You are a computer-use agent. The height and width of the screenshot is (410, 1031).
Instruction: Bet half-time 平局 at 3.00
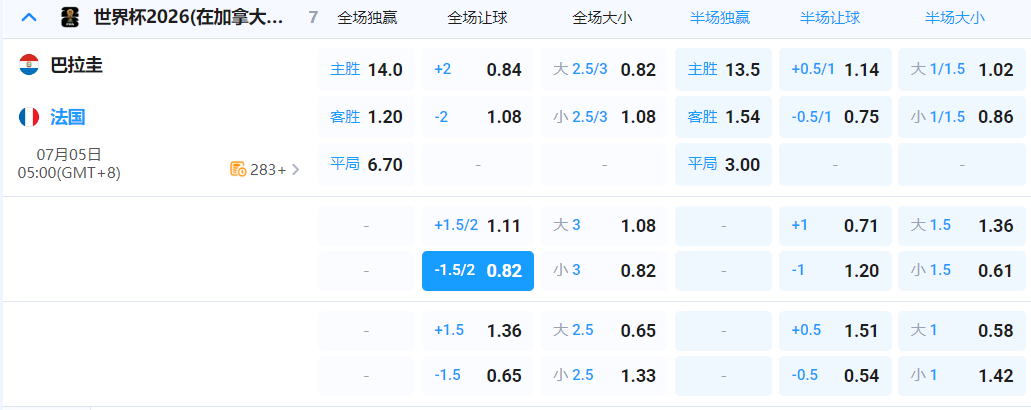723,164
